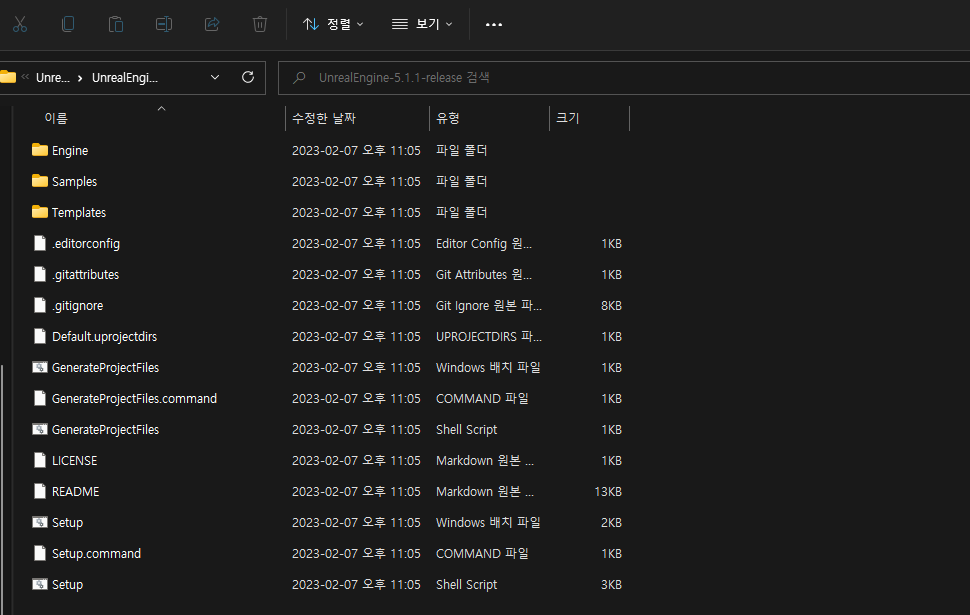Click the Rename icon in toolbar

click(x=164, y=24)
